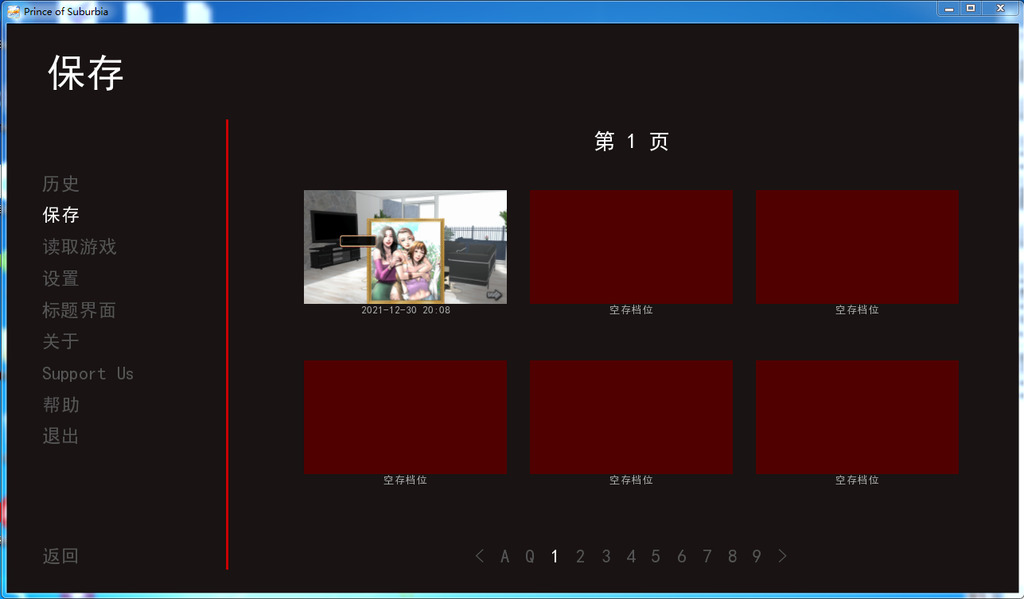Switch to save page 9
This screenshot has height=599, width=1024.
click(757, 556)
